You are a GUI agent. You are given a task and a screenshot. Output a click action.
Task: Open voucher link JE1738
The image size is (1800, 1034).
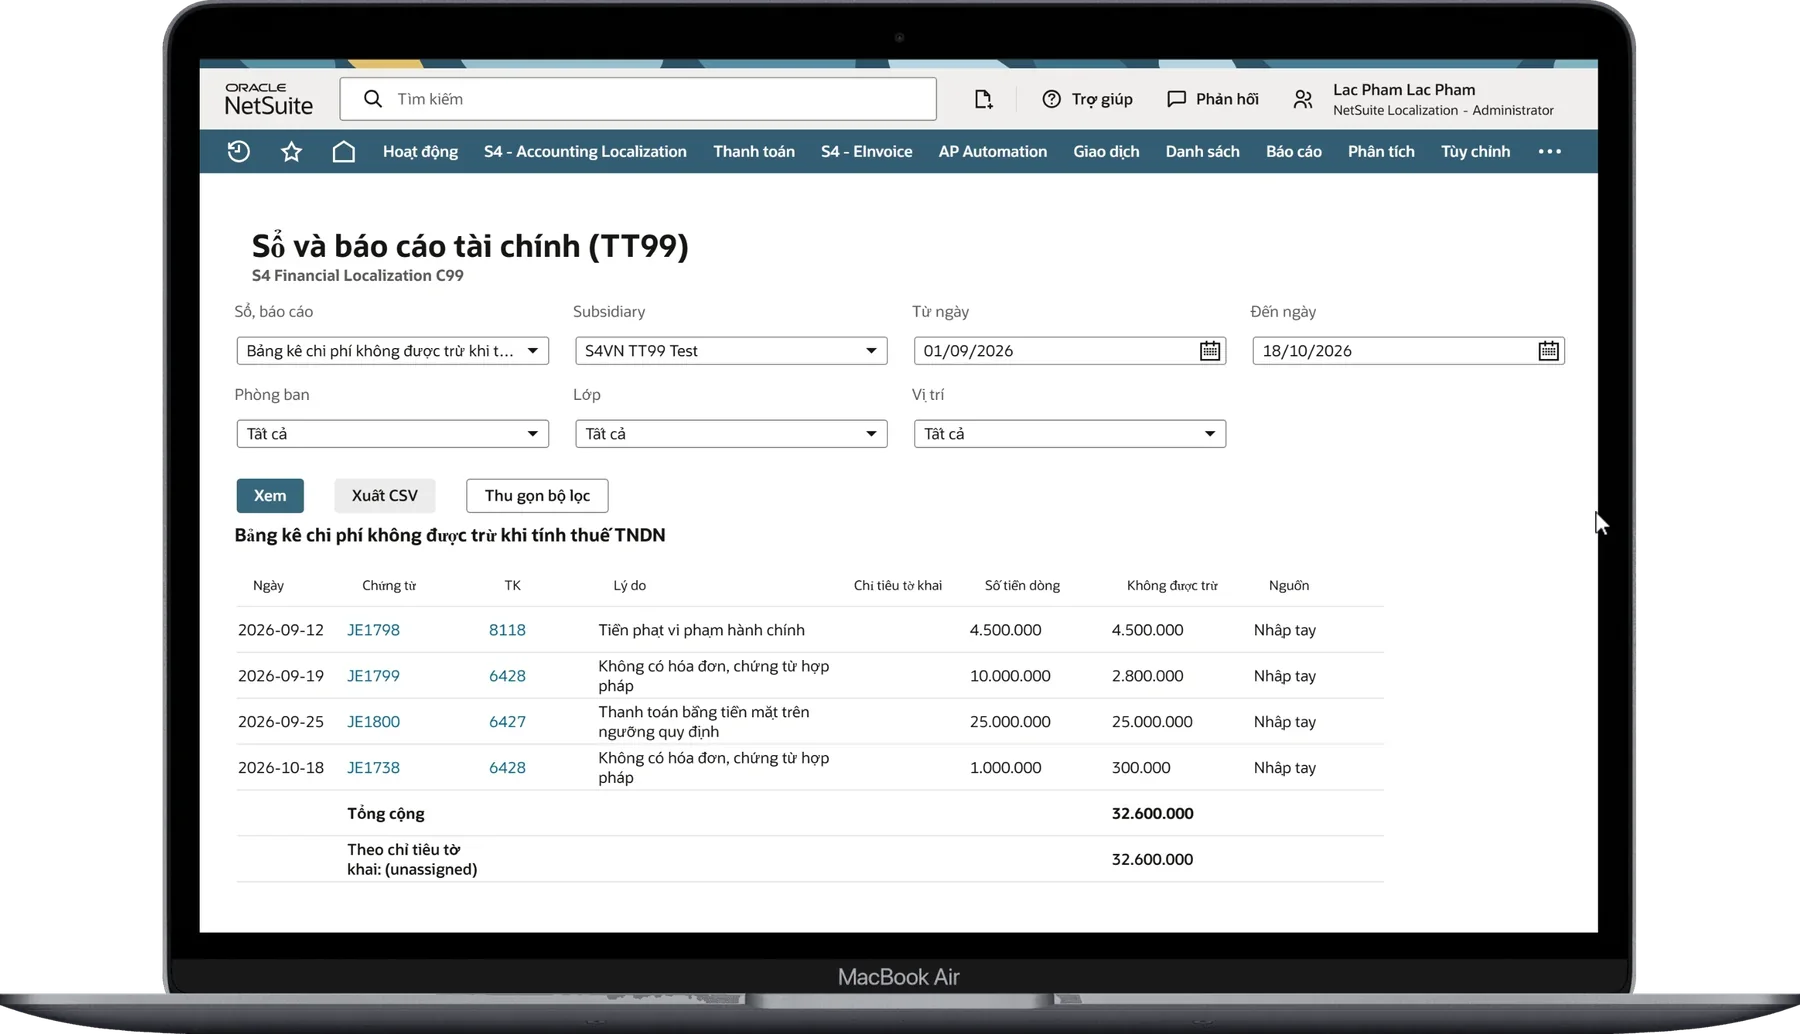click(373, 768)
